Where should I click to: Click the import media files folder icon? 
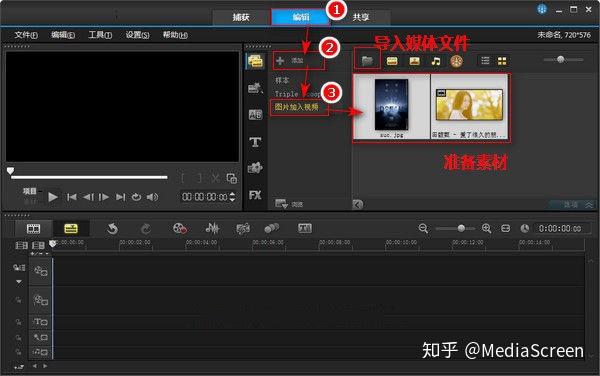(x=367, y=61)
